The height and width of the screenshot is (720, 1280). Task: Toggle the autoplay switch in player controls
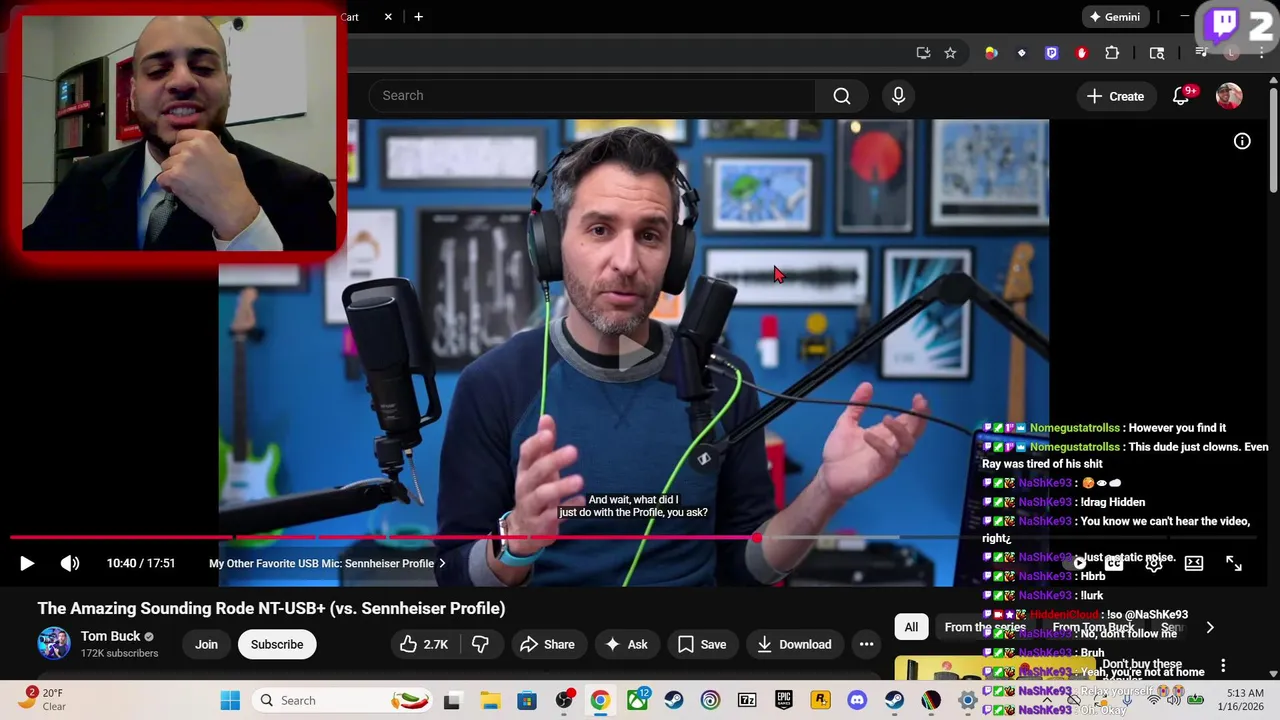[1076, 563]
